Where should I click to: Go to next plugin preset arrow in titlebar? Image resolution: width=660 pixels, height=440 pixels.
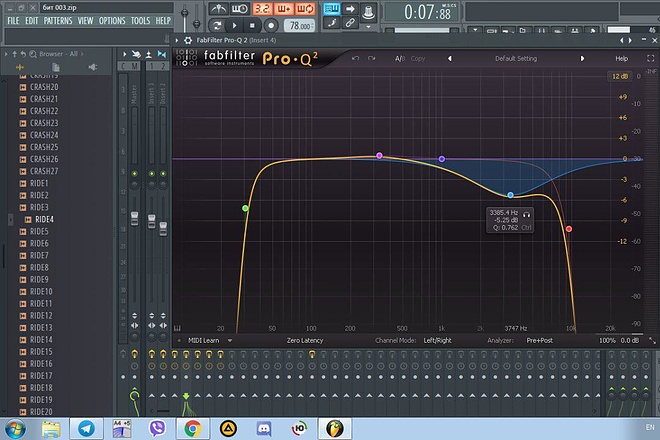pos(630,40)
